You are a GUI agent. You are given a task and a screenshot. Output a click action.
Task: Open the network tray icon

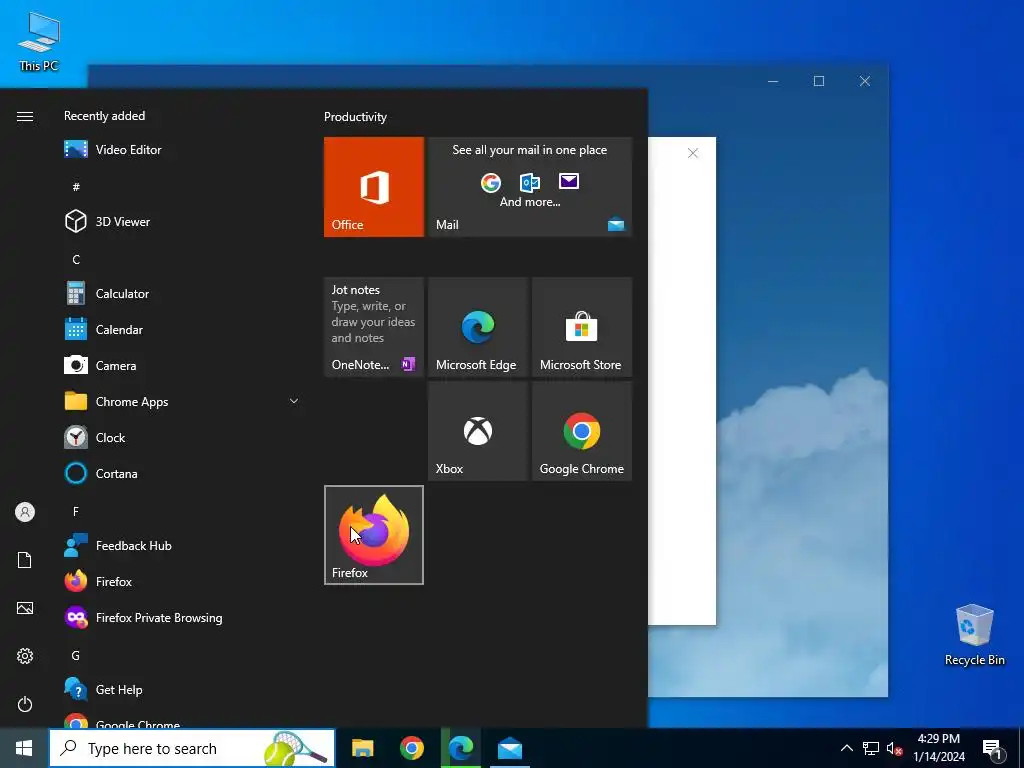point(871,748)
